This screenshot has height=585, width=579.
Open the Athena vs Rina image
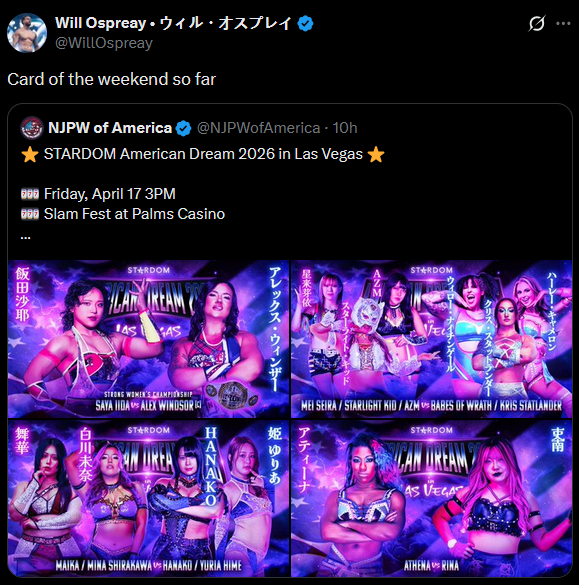pos(431,498)
